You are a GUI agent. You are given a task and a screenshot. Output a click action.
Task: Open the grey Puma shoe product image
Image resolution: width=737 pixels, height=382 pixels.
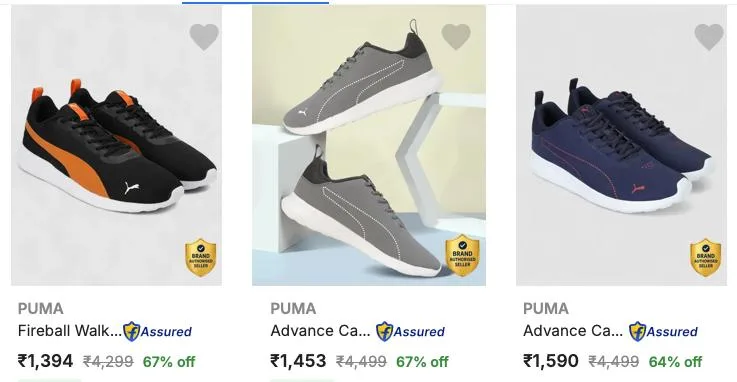click(x=369, y=145)
